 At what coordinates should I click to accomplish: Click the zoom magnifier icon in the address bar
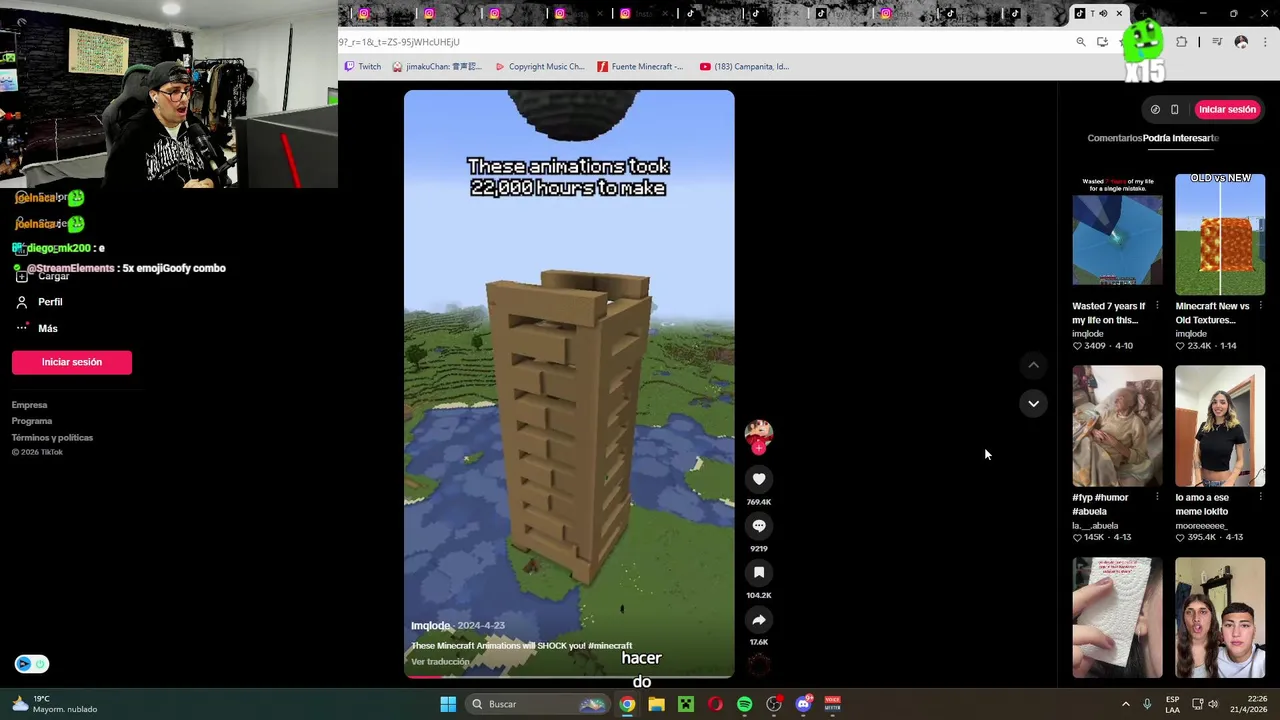[x=1081, y=42]
